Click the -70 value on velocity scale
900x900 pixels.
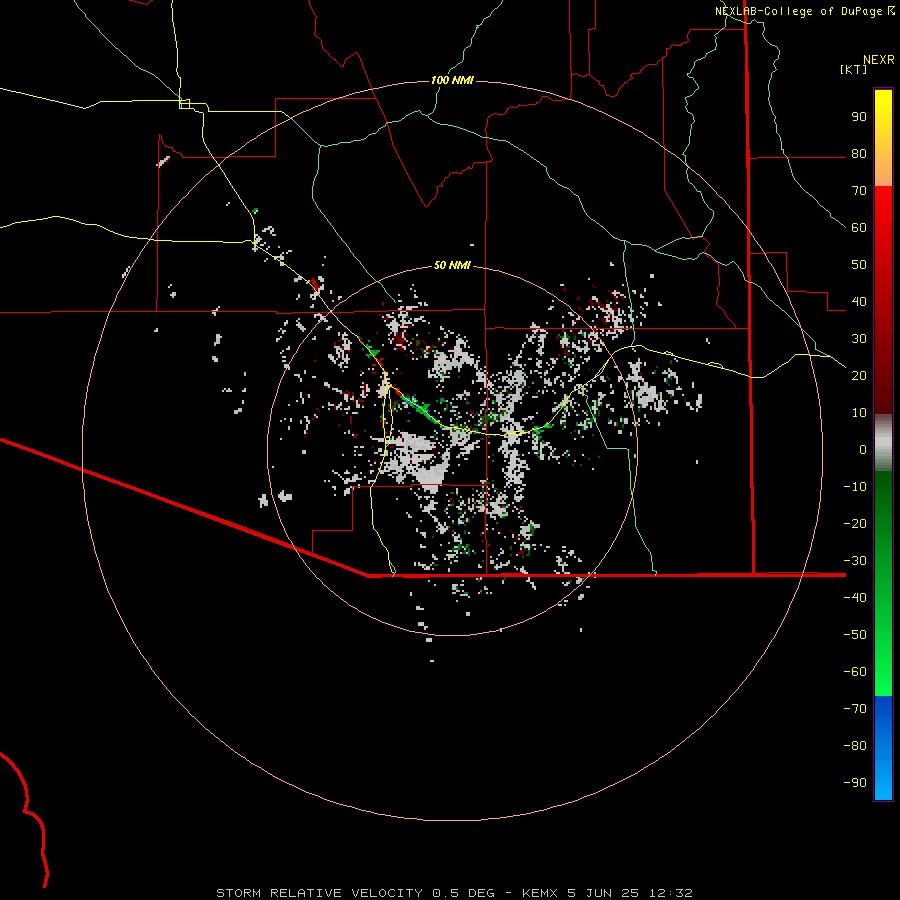855,709
